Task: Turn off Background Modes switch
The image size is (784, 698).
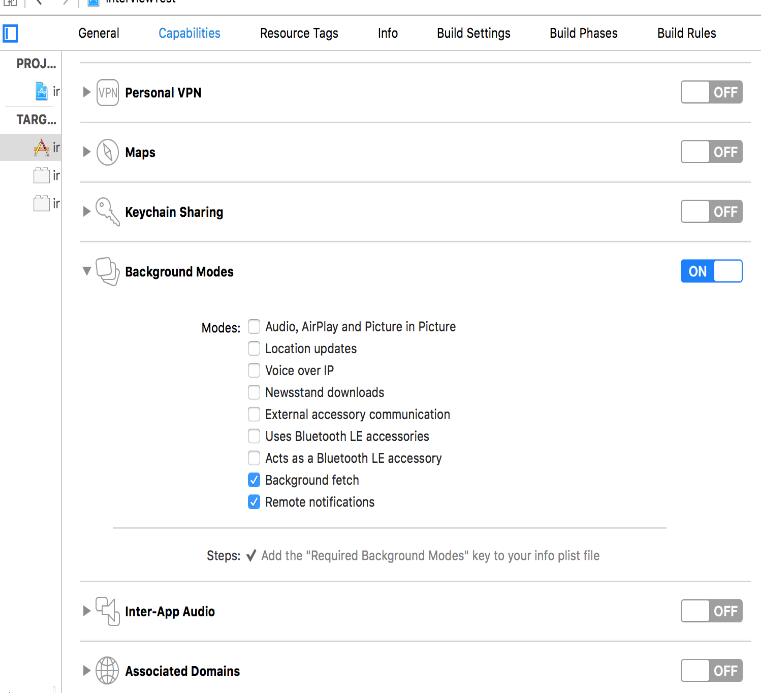Action: coord(711,271)
